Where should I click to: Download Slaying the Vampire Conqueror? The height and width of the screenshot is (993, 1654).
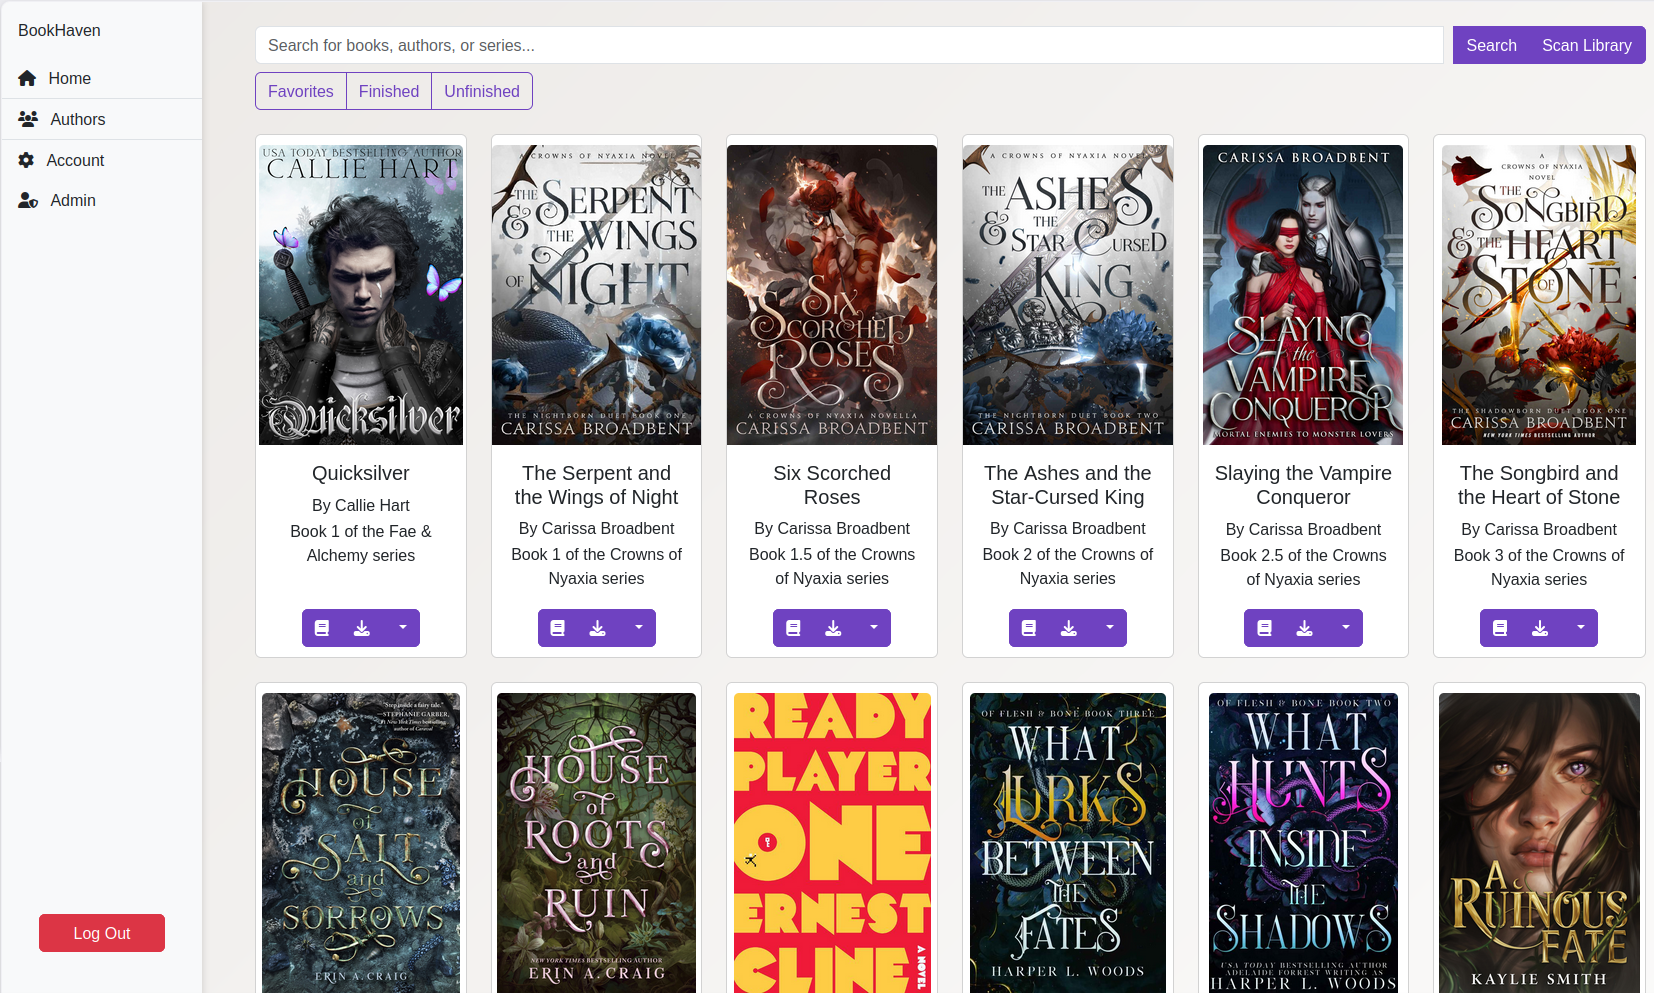coord(1304,628)
